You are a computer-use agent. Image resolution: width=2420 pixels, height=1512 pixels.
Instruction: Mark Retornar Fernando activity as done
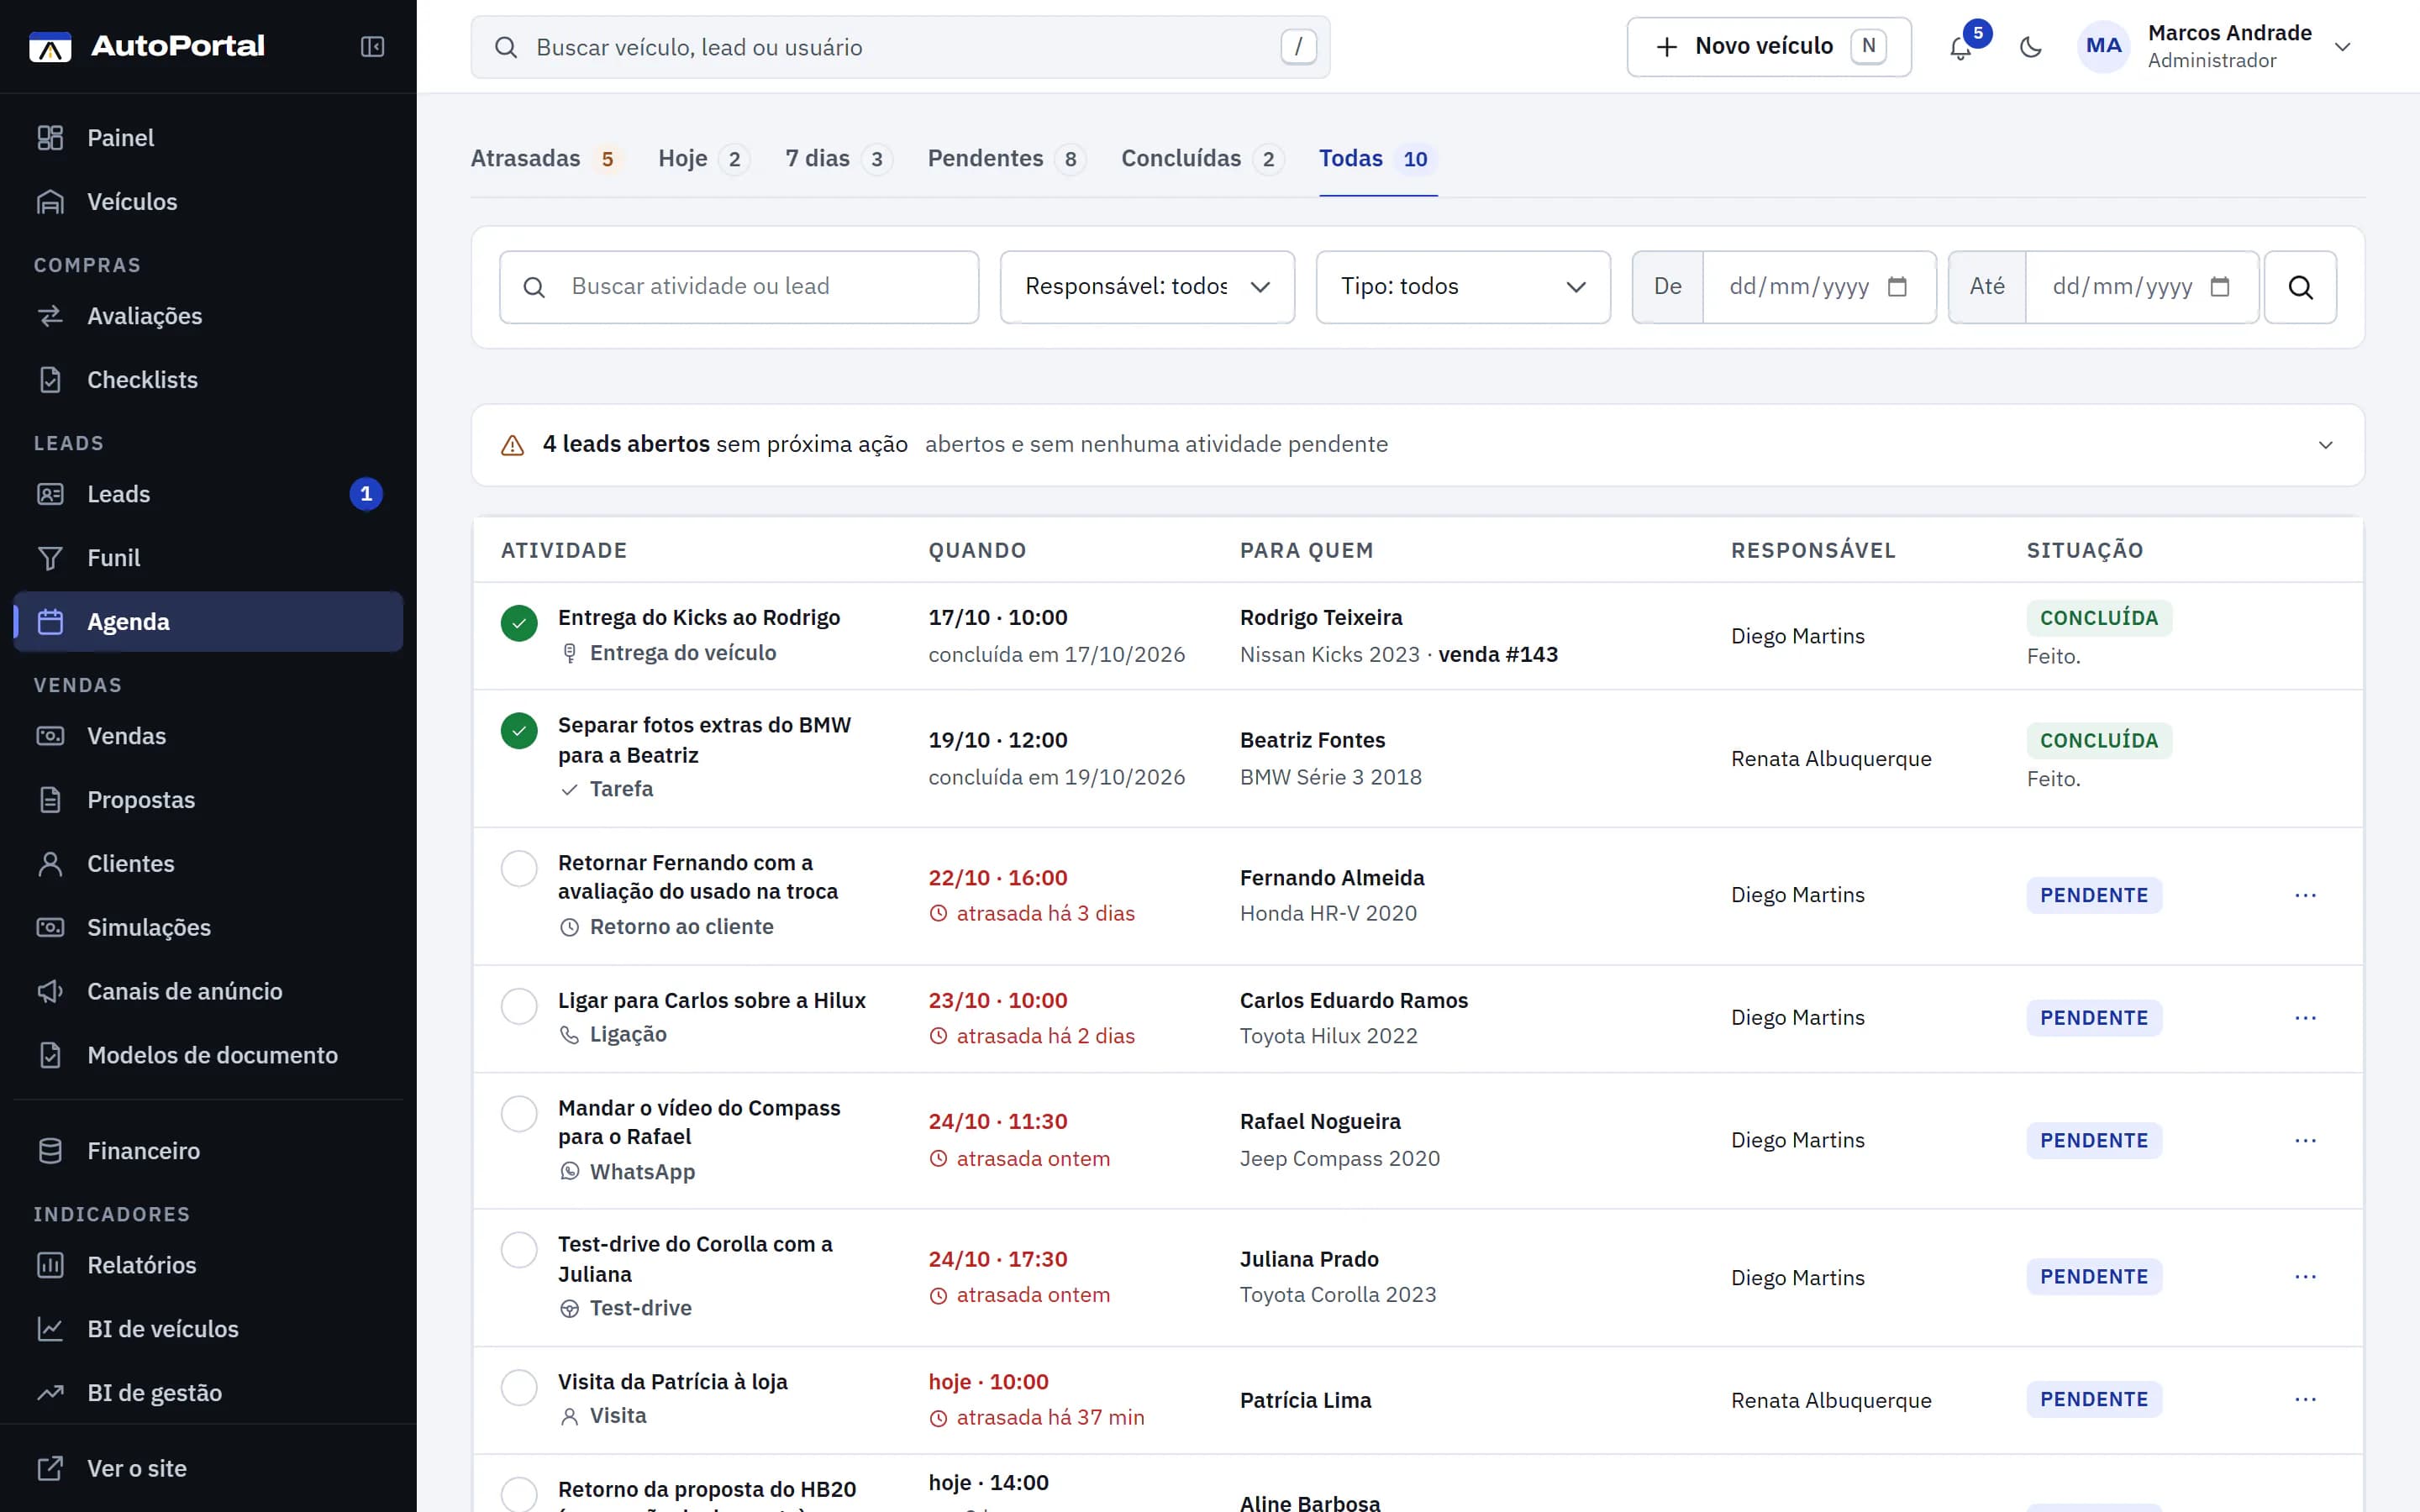pyautogui.click(x=519, y=868)
